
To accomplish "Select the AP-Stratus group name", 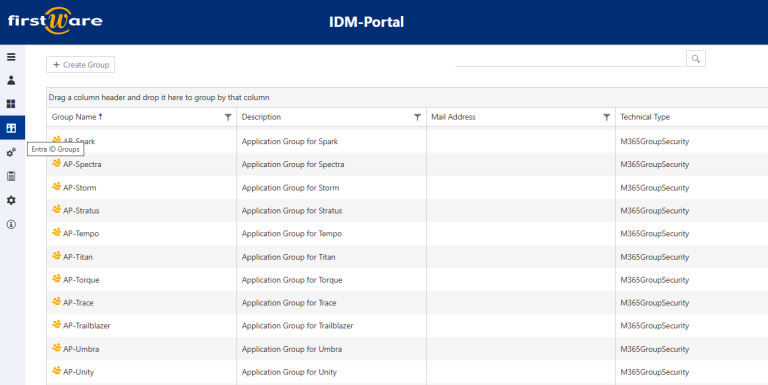I will [81, 211].
